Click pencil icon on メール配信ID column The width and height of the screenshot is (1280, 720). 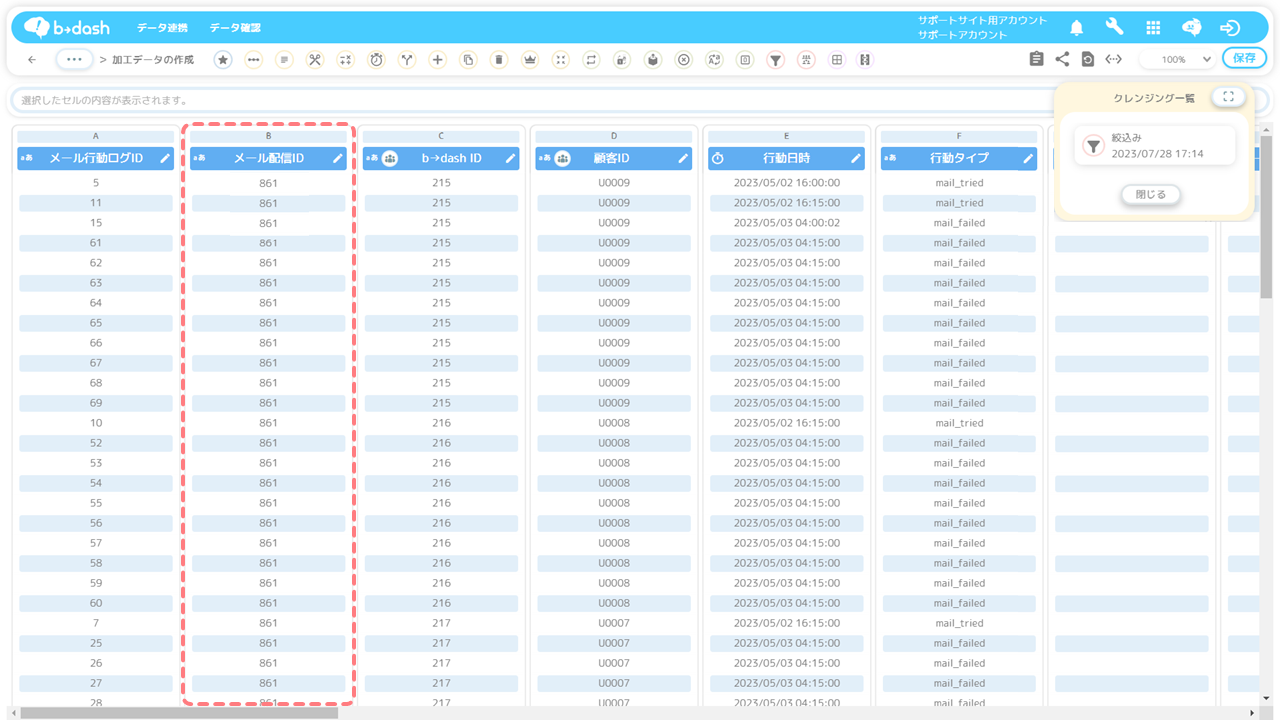coord(338,158)
